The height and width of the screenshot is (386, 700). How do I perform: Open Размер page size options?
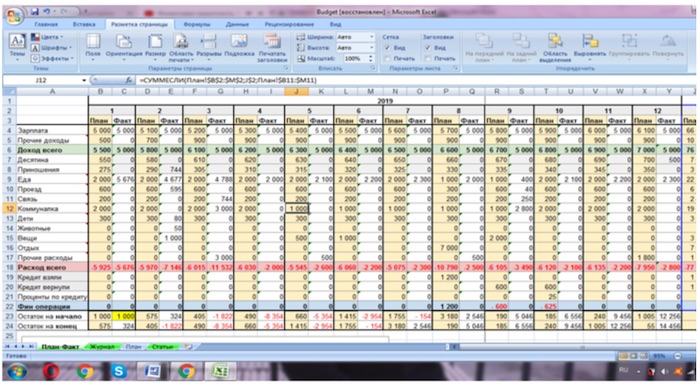tap(155, 46)
